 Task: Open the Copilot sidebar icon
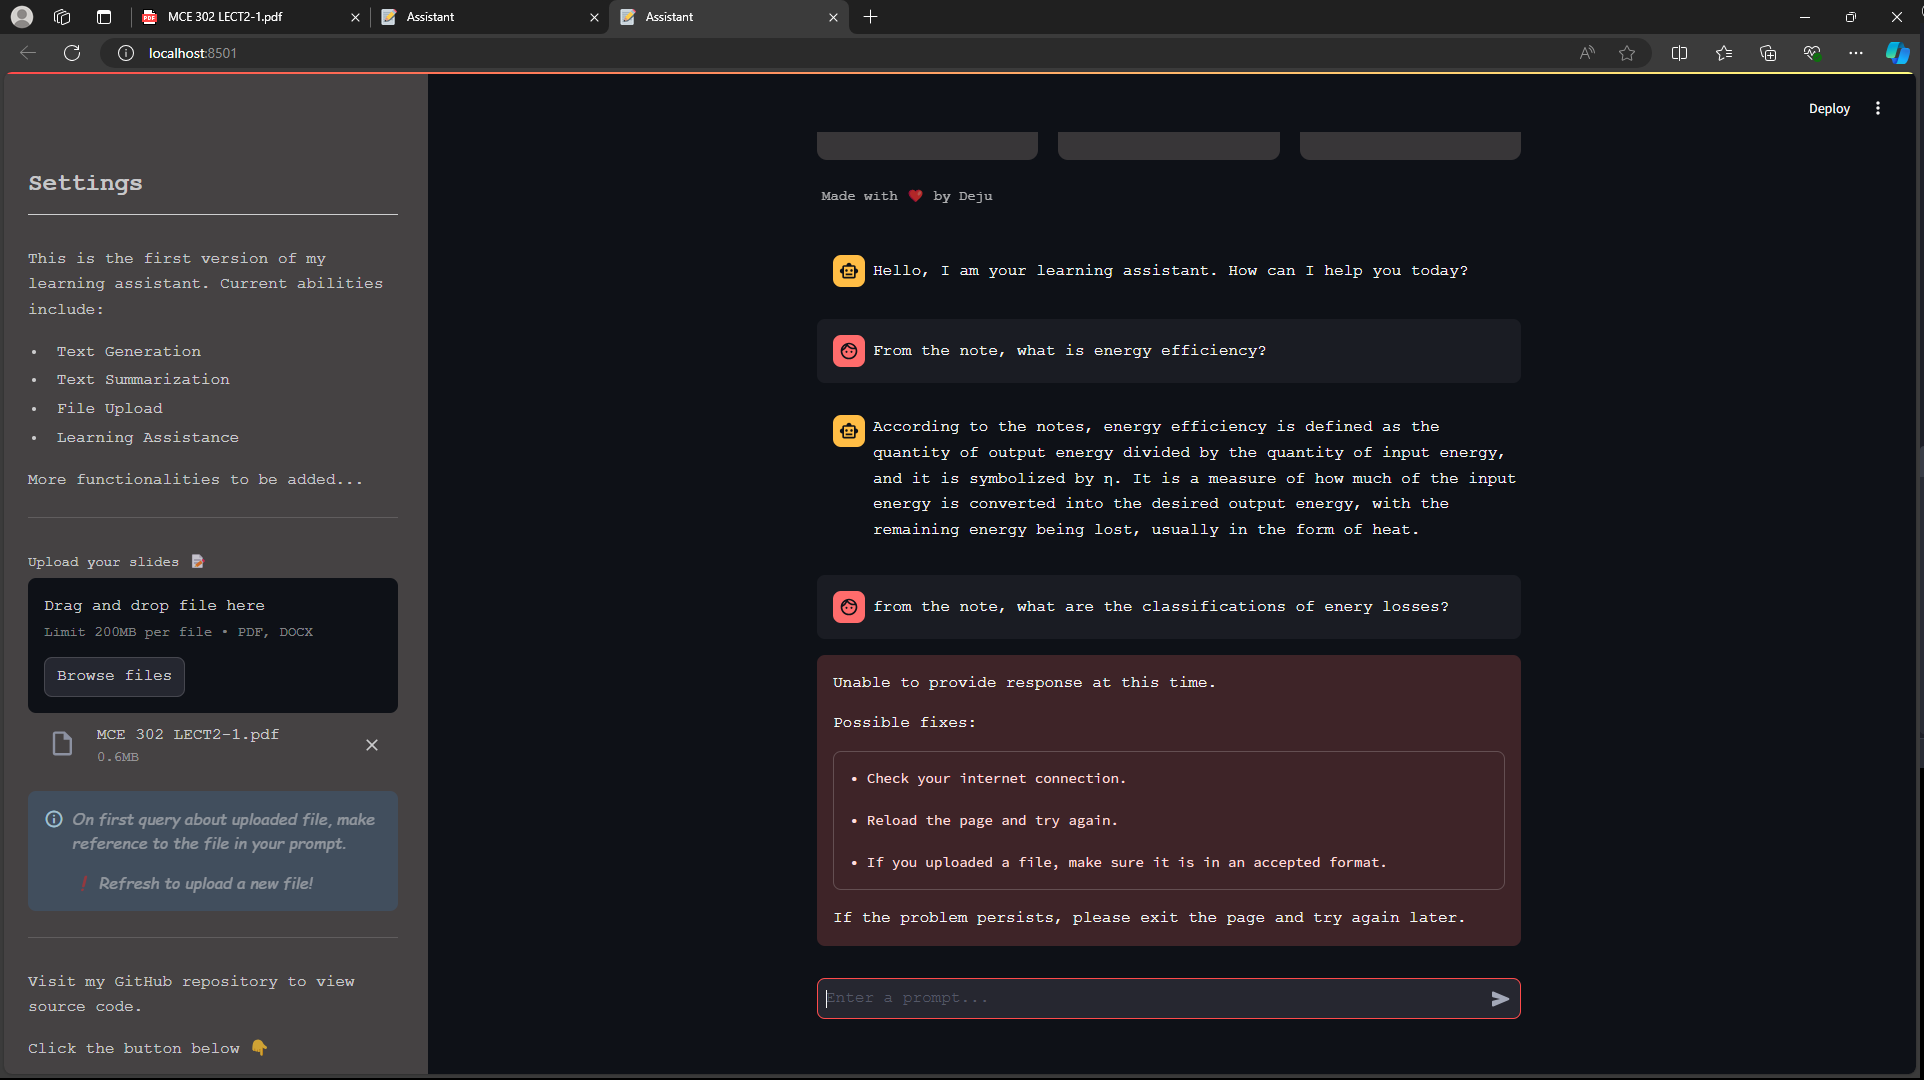point(1897,53)
